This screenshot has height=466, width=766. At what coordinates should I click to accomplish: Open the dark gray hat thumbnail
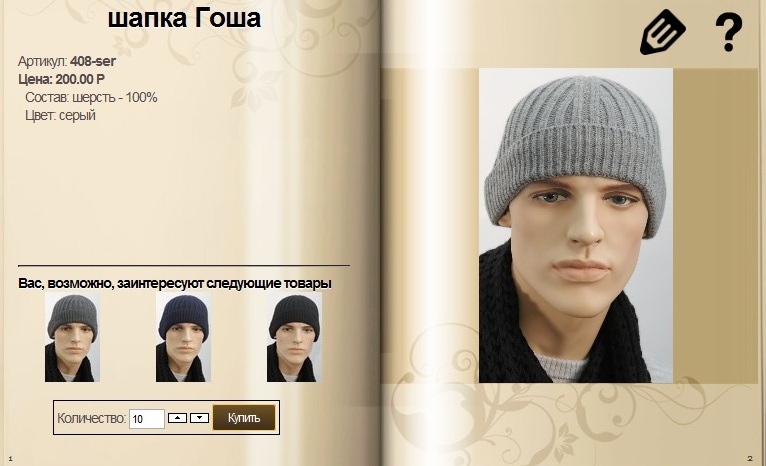coord(72,337)
